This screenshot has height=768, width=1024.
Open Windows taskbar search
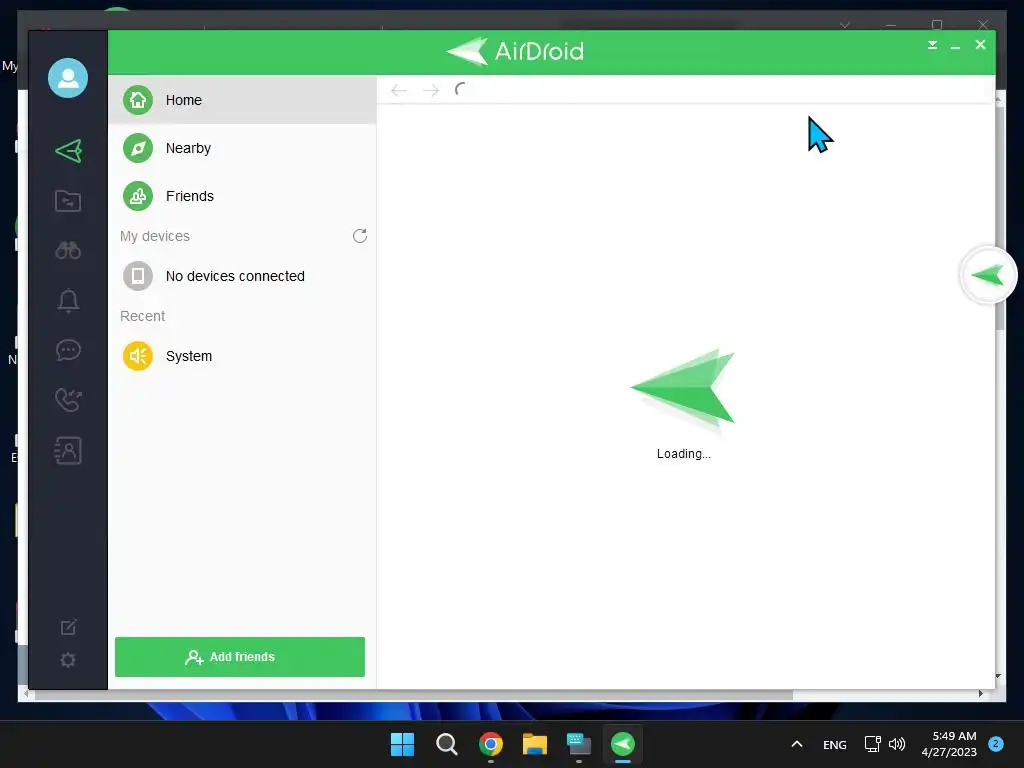pyautogui.click(x=447, y=744)
